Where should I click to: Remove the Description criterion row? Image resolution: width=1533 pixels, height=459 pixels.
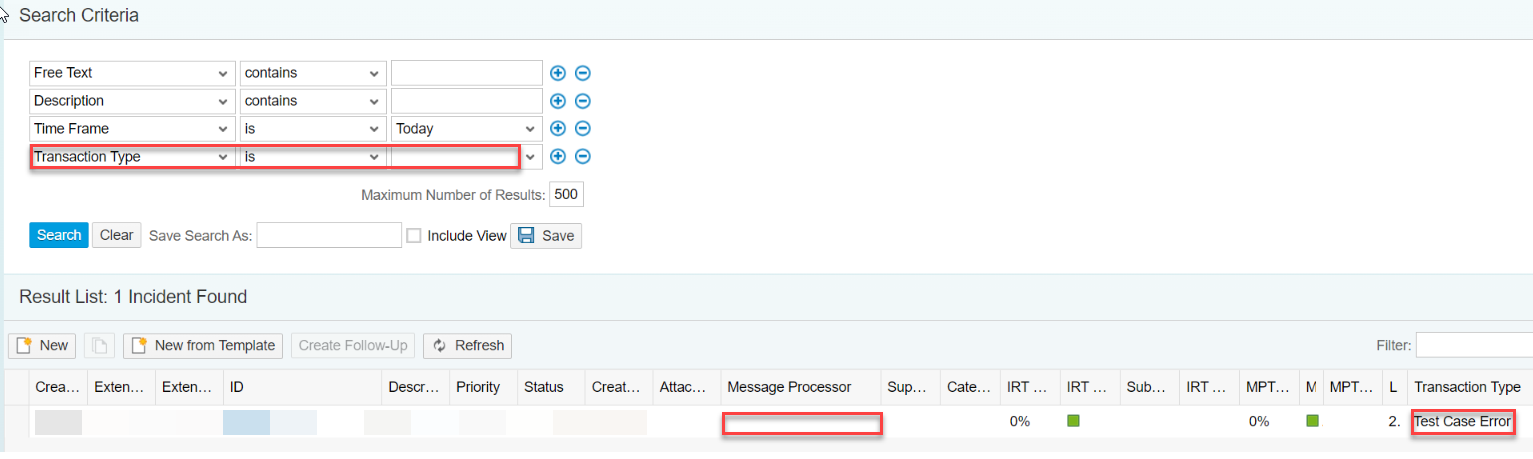tap(583, 101)
